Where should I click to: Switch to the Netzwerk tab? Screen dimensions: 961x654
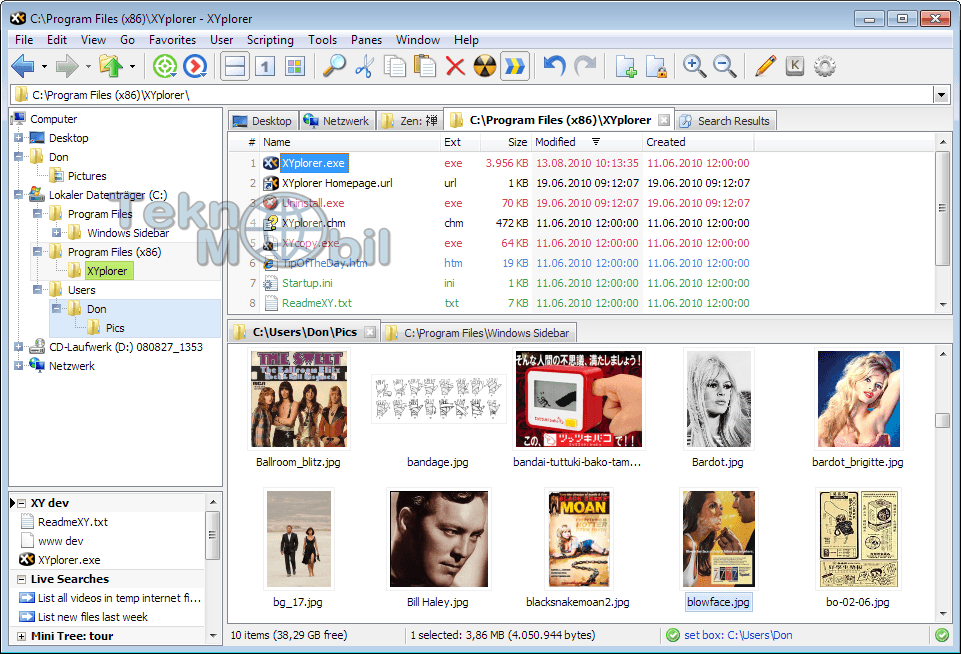(336, 121)
